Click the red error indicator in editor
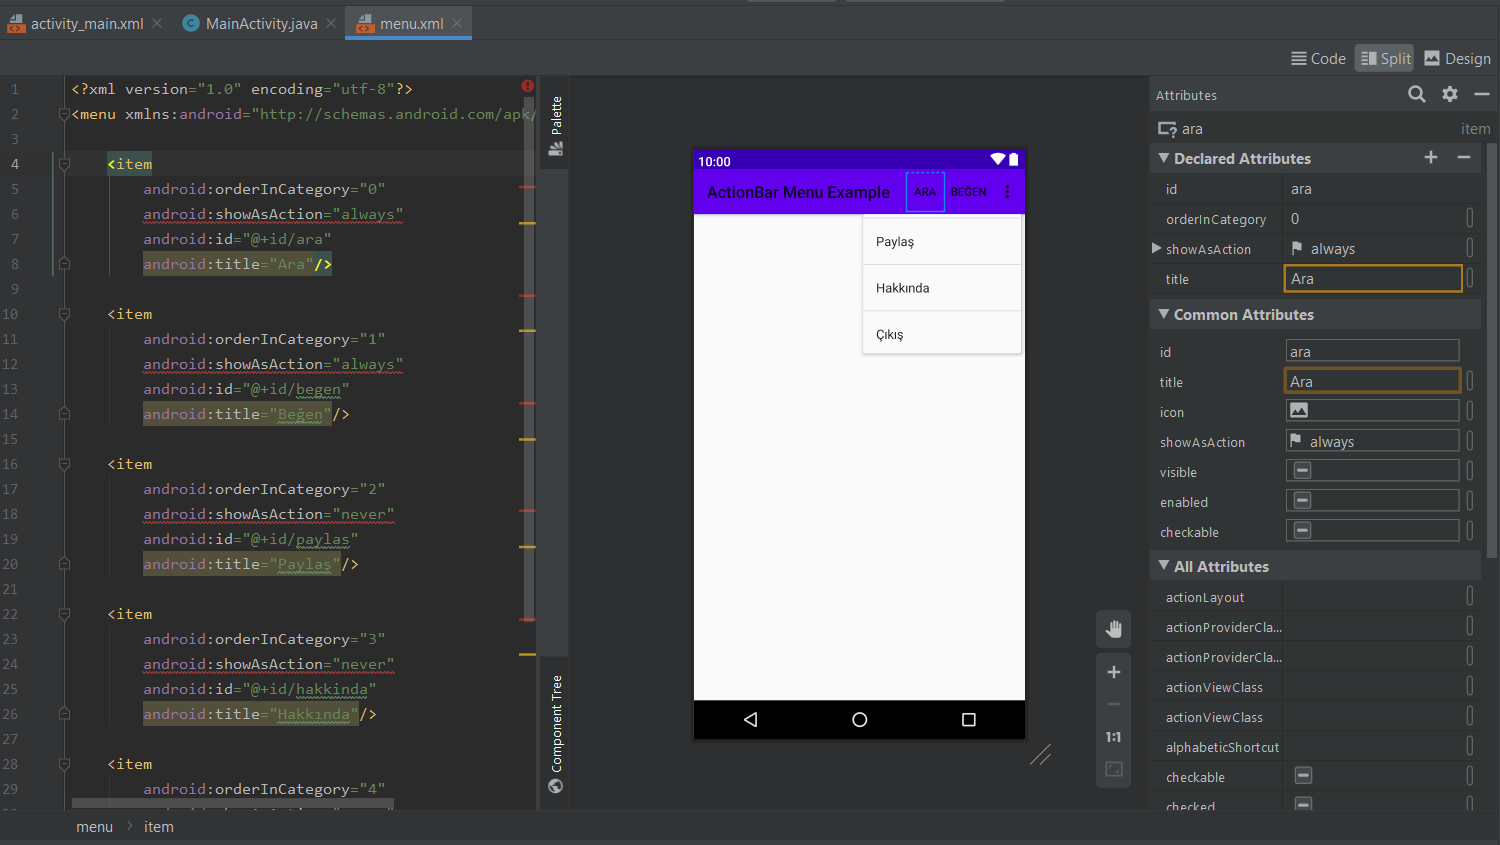This screenshot has width=1500, height=845. click(527, 86)
